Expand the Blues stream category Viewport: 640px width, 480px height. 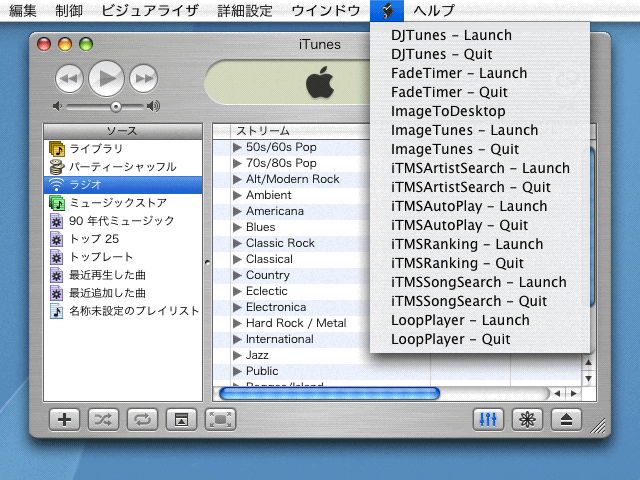[x=237, y=227]
